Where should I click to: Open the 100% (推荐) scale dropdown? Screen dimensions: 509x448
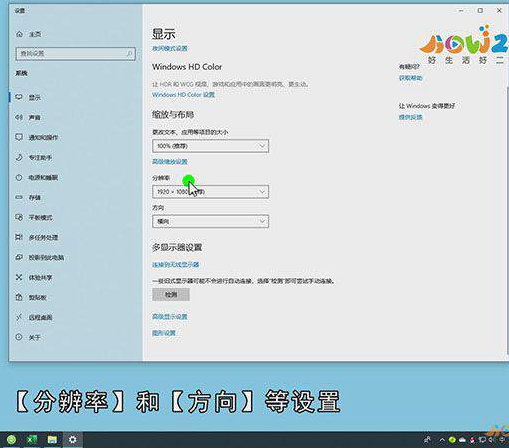210,146
